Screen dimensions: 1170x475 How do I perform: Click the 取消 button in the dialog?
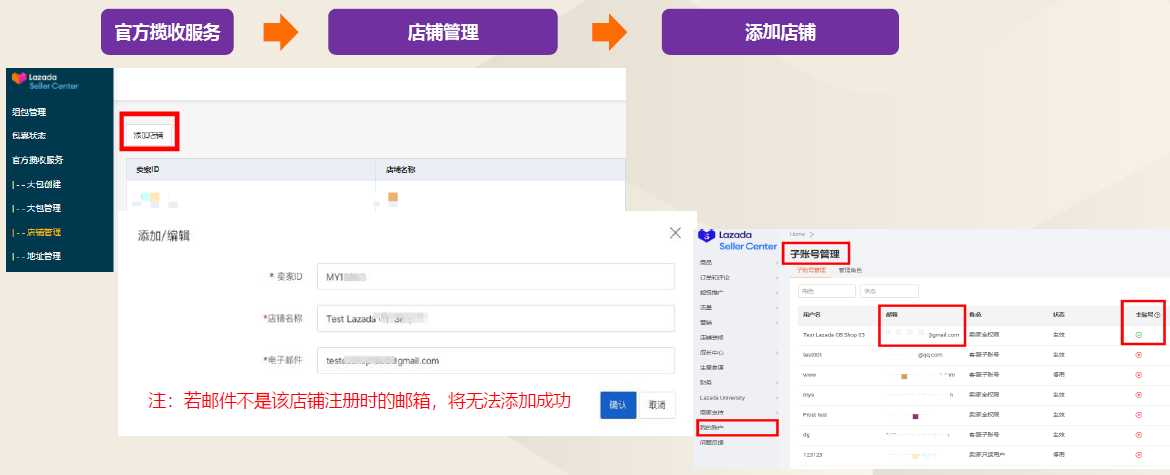tap(657, 406)
